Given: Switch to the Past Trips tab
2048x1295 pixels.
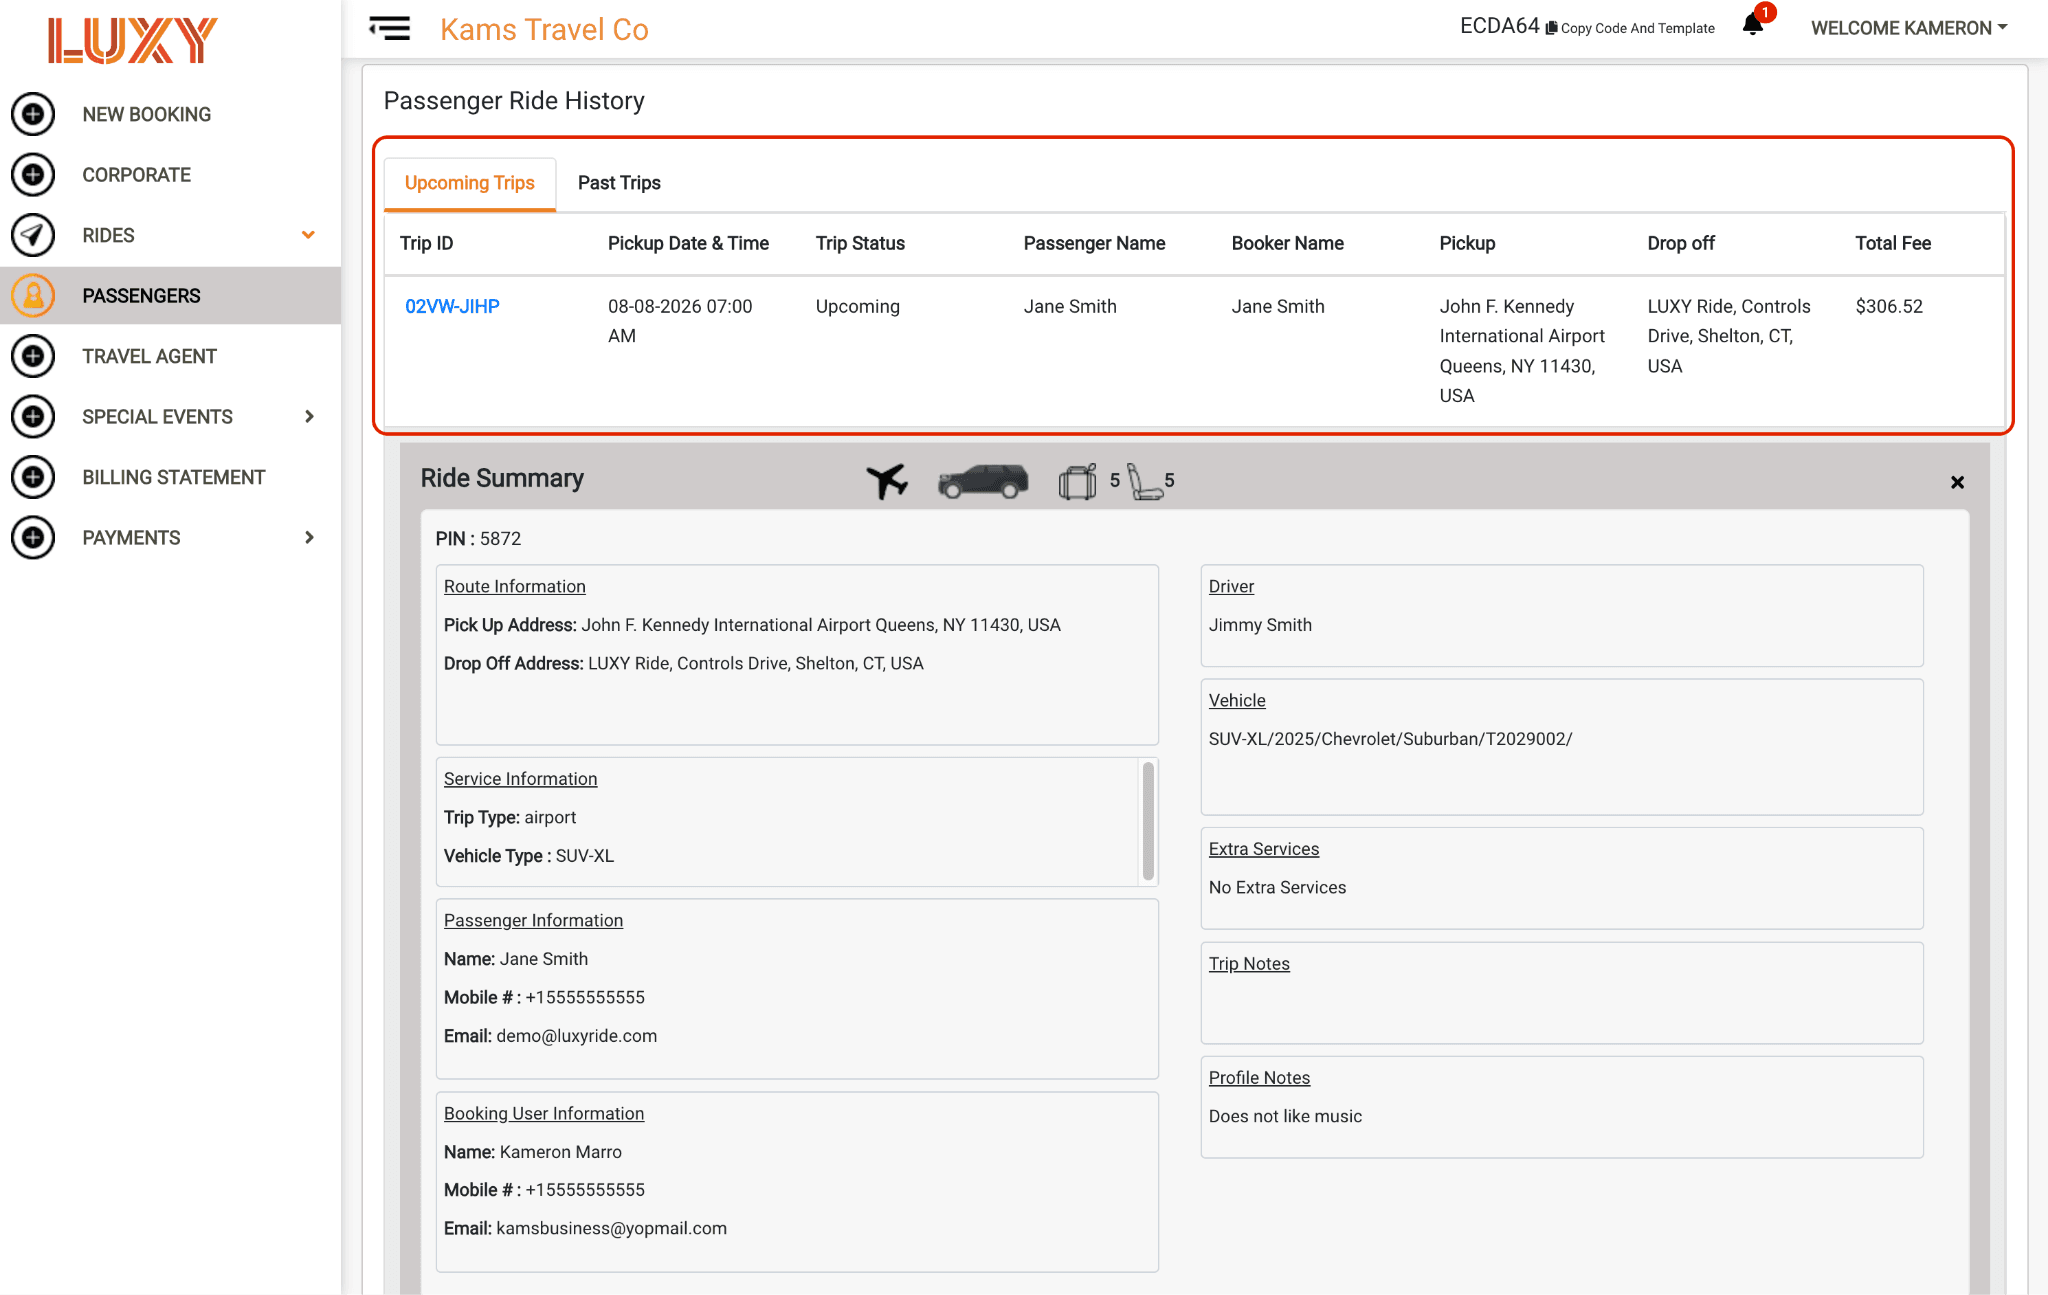Looking at the screenshot, I should pos(619,183).
